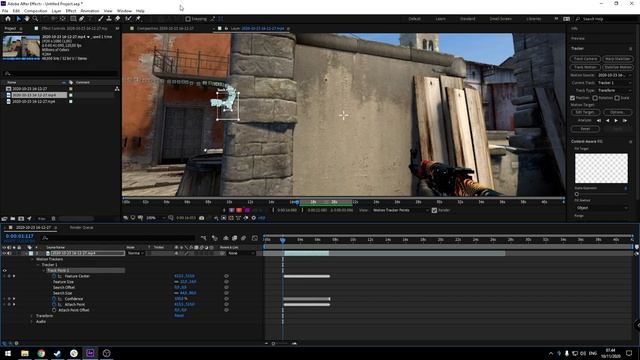Select the Eraser tool
The image size is (640, 360).
[x=118, y=19]
